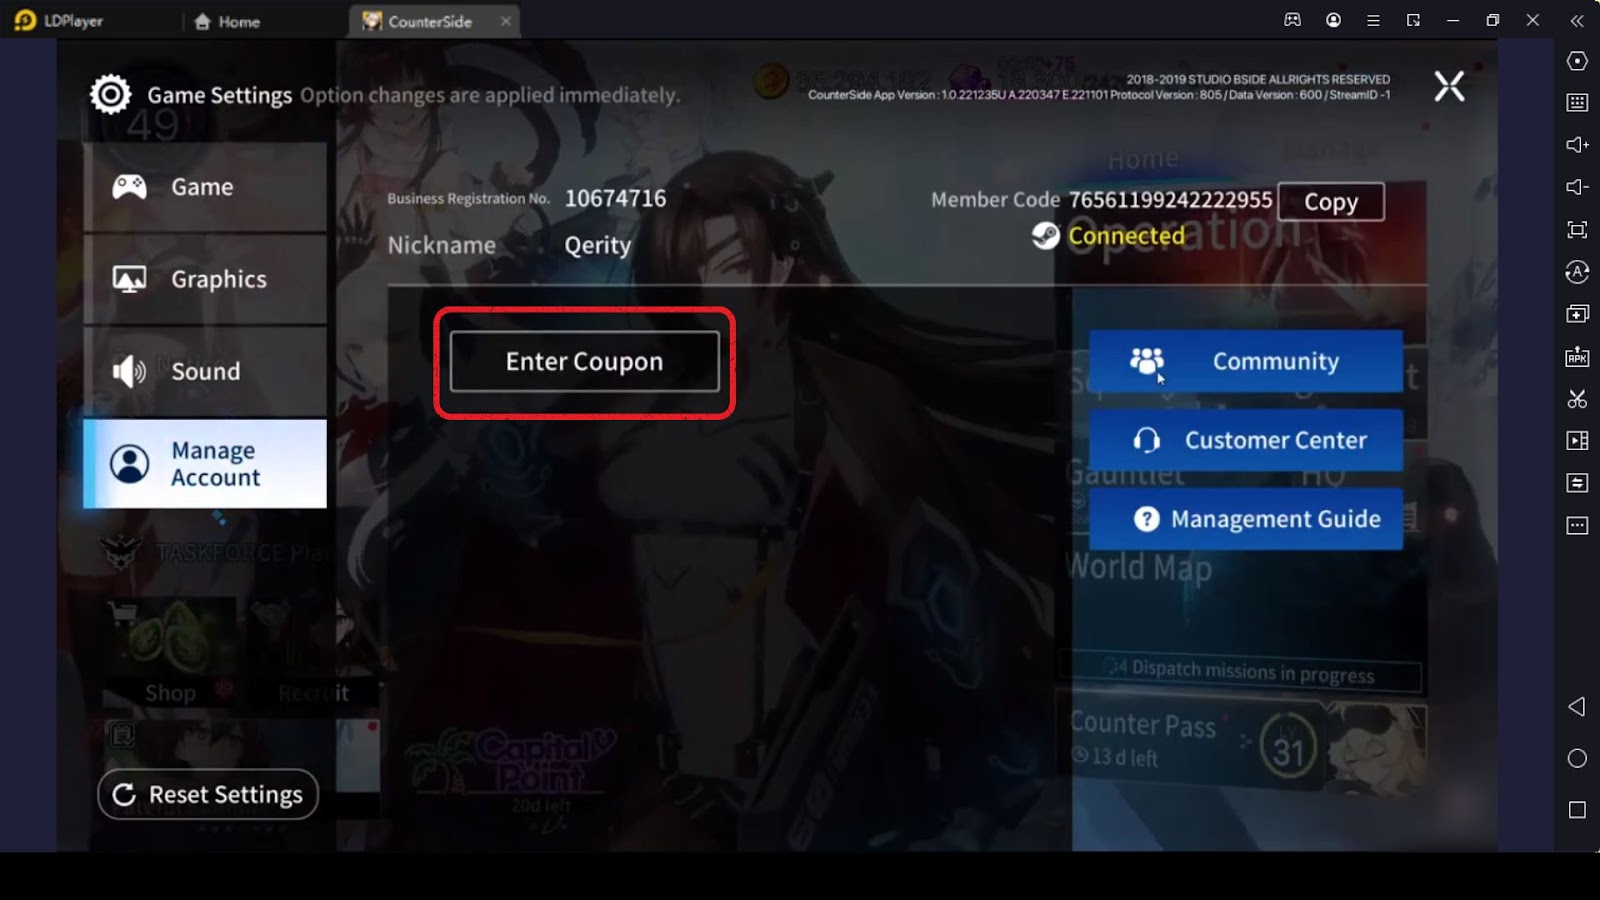Click the Game Settings gear icon

[x=110, y=94]
